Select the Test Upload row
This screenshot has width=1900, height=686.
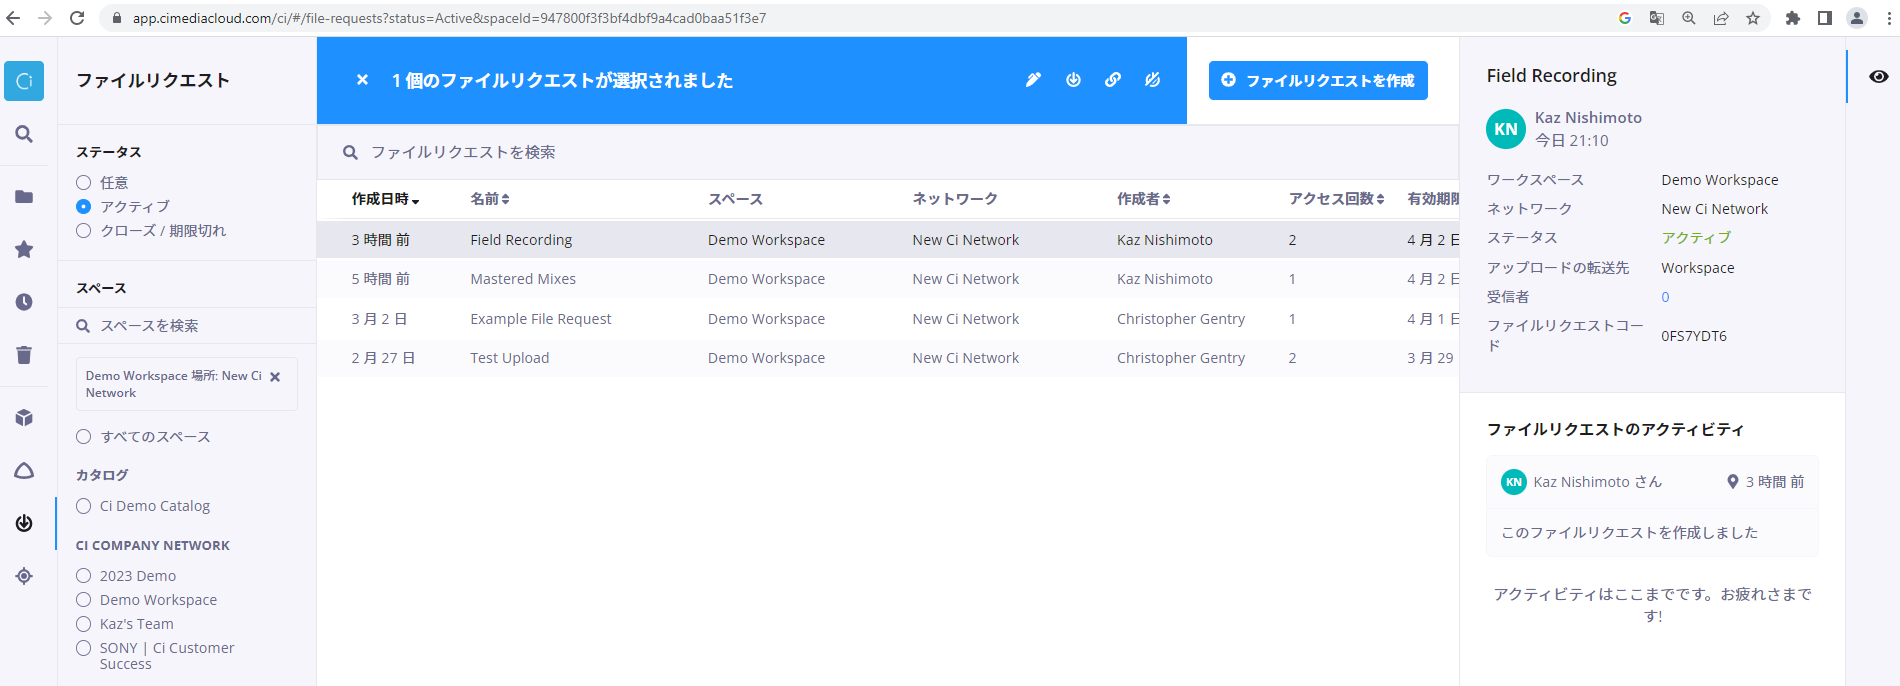(888, 358)
